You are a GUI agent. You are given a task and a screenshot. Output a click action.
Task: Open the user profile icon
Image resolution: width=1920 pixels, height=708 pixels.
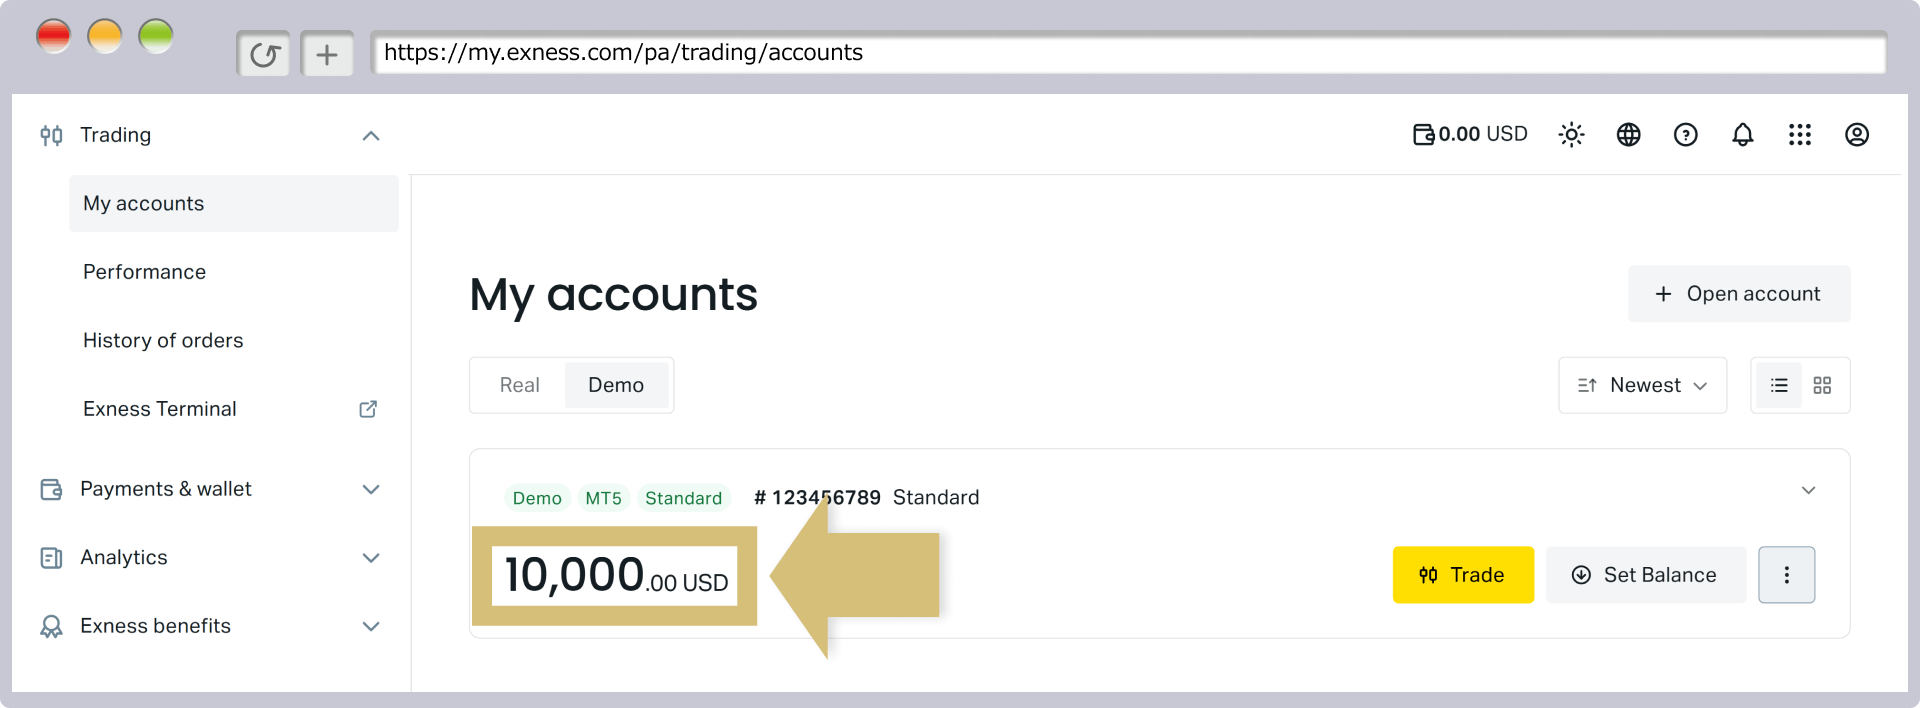coord(1856,134)
